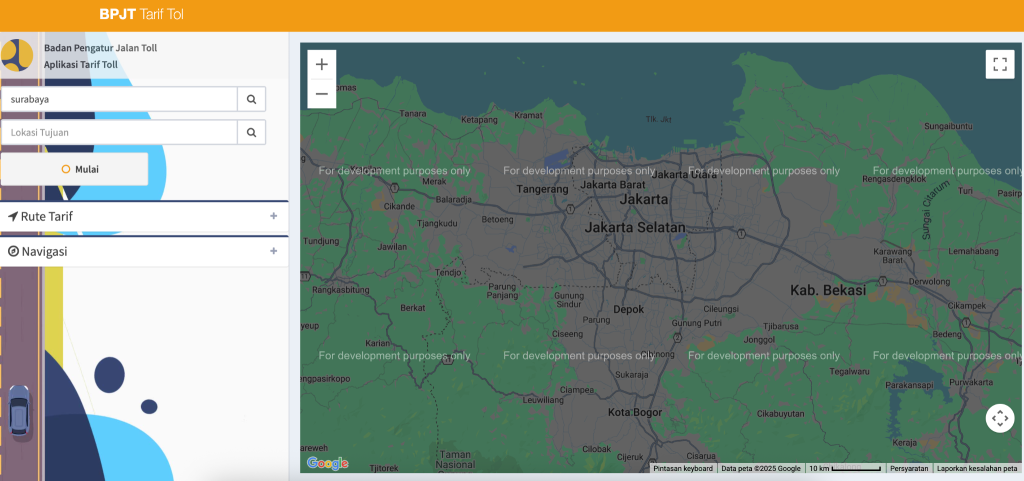Open the Rute Tarif section header
This screenshot has width=1024, height=481.
point(47,216)
